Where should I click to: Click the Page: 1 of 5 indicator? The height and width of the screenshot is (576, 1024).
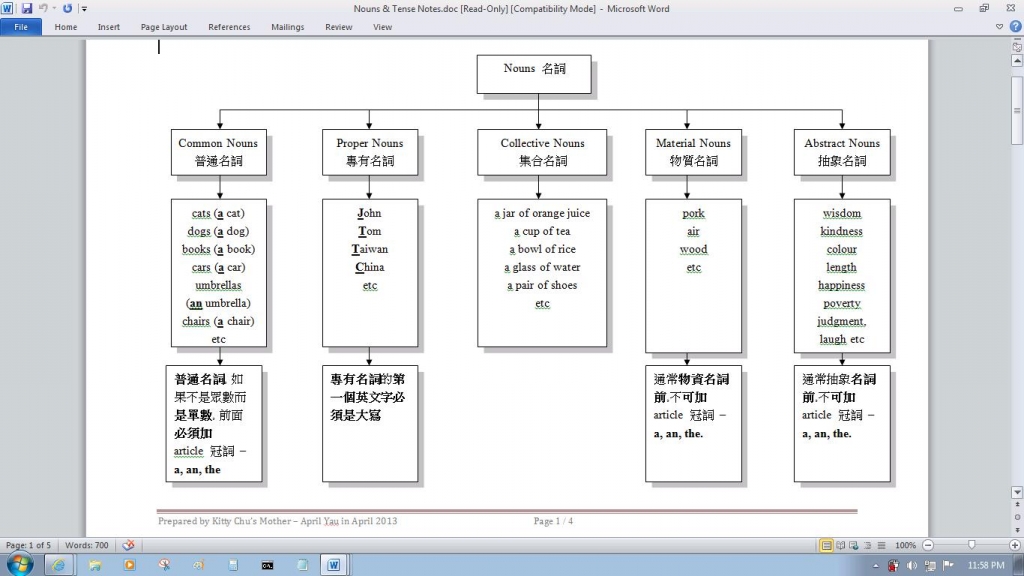(x=30, y=545)
